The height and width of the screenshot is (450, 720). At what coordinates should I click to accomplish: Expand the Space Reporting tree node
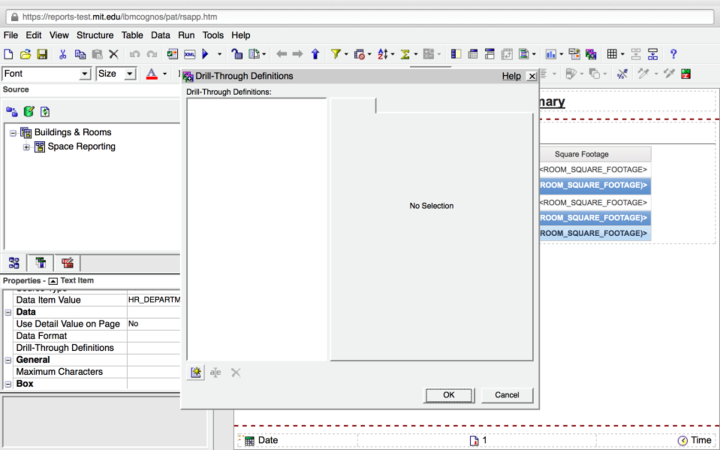27,147
